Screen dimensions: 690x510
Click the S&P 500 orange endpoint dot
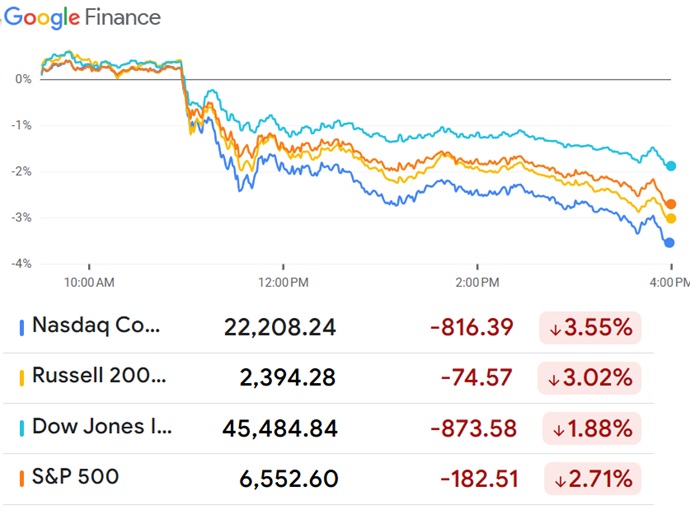pos(670,204)
